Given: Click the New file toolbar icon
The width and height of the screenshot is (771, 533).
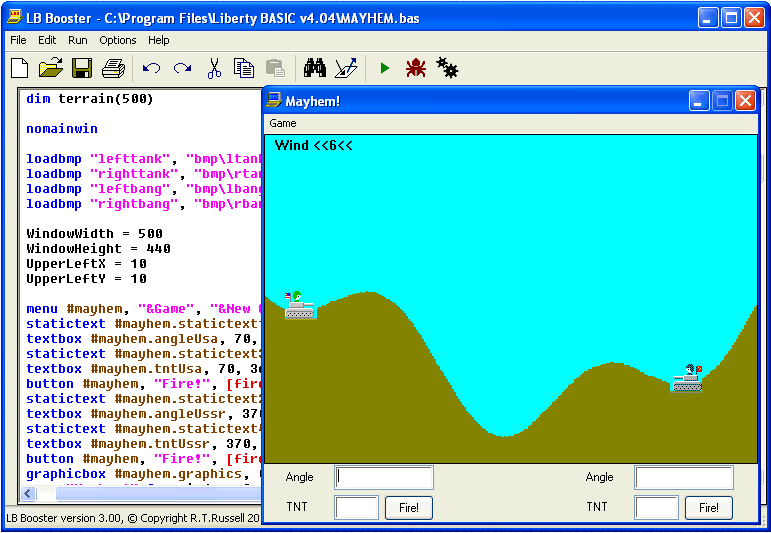Looking at the screenshot, I should (19, 68).
